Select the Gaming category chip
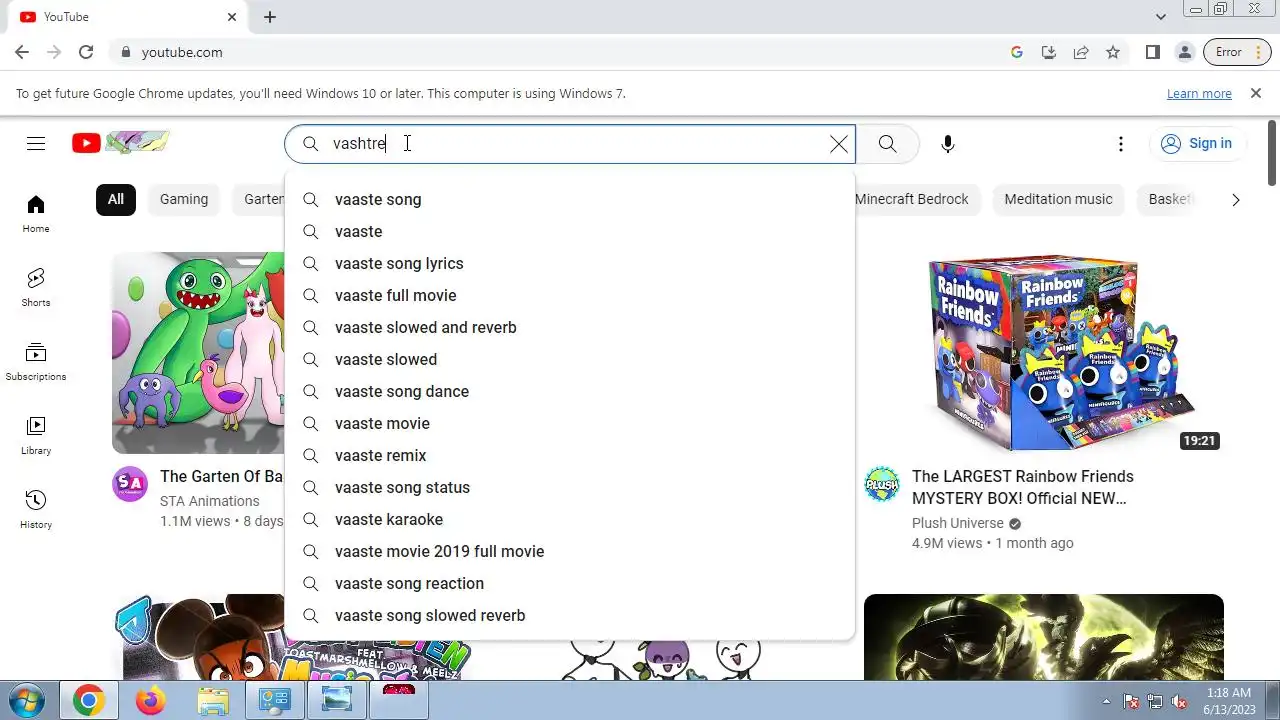The height and width of the screenshot is (720, 1280). (x=184, y=199)
